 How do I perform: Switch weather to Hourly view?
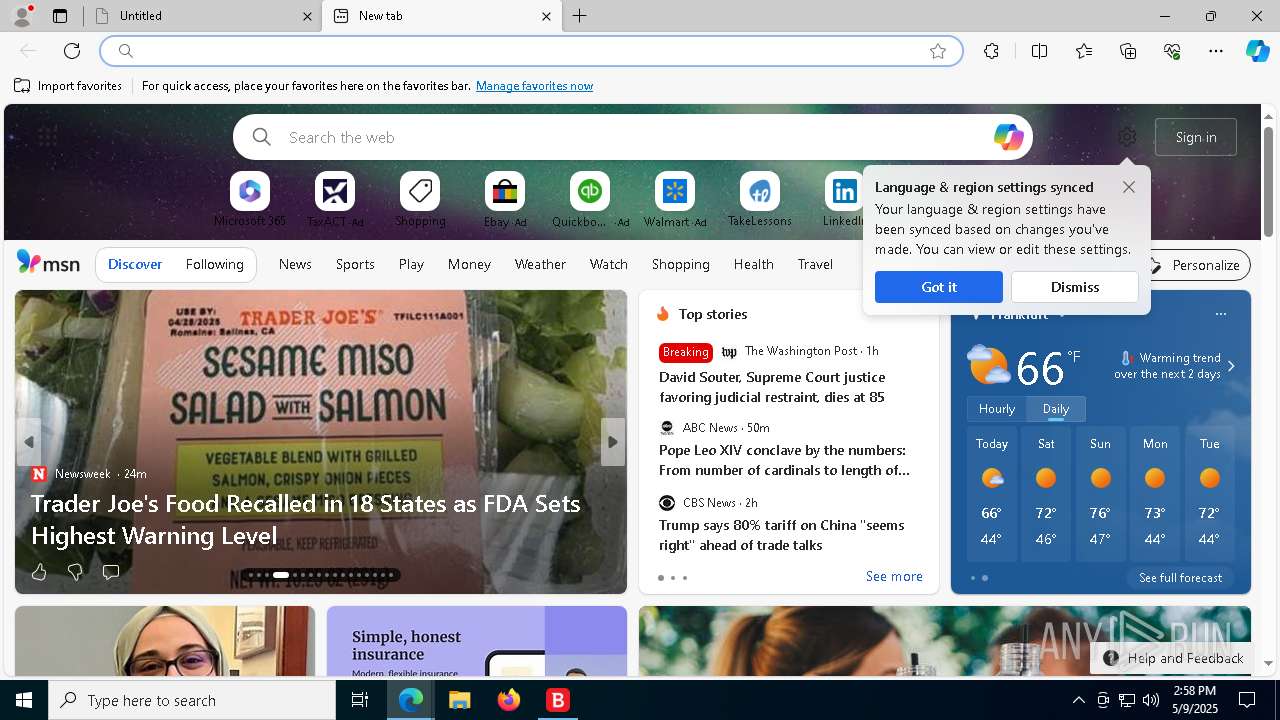tap(997, 409)
